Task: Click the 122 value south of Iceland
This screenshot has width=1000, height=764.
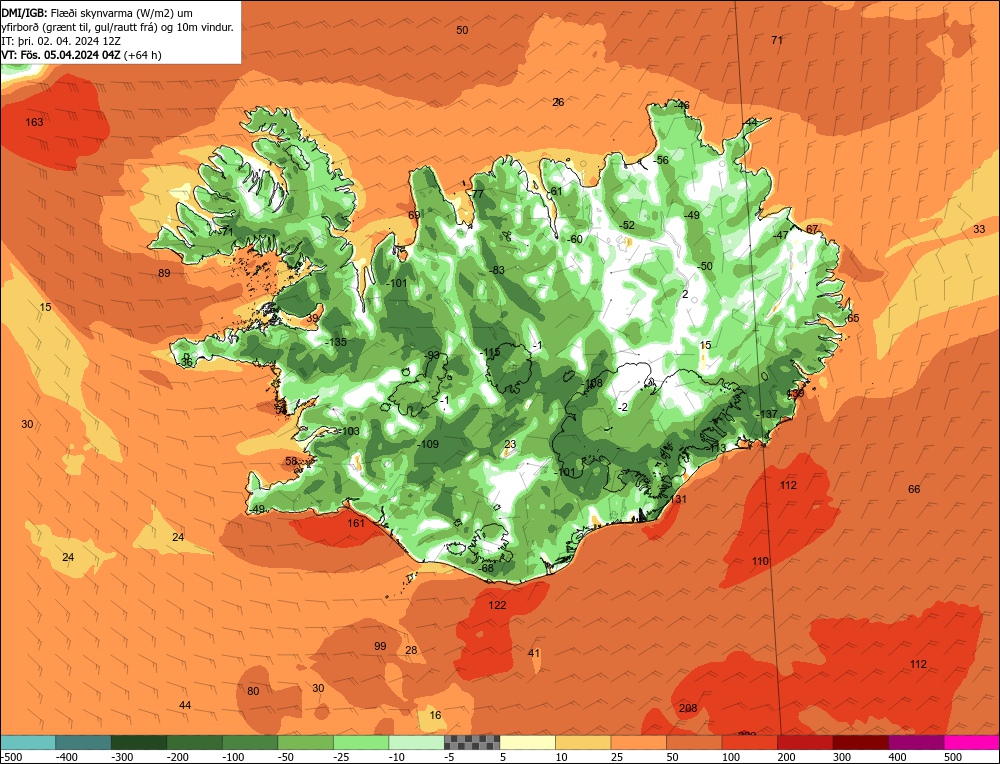Action: pos(497,605)
